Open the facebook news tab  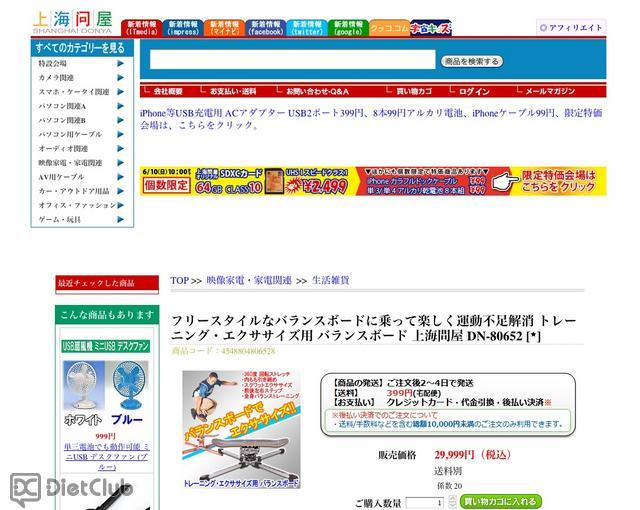click(x=266, y=28)
